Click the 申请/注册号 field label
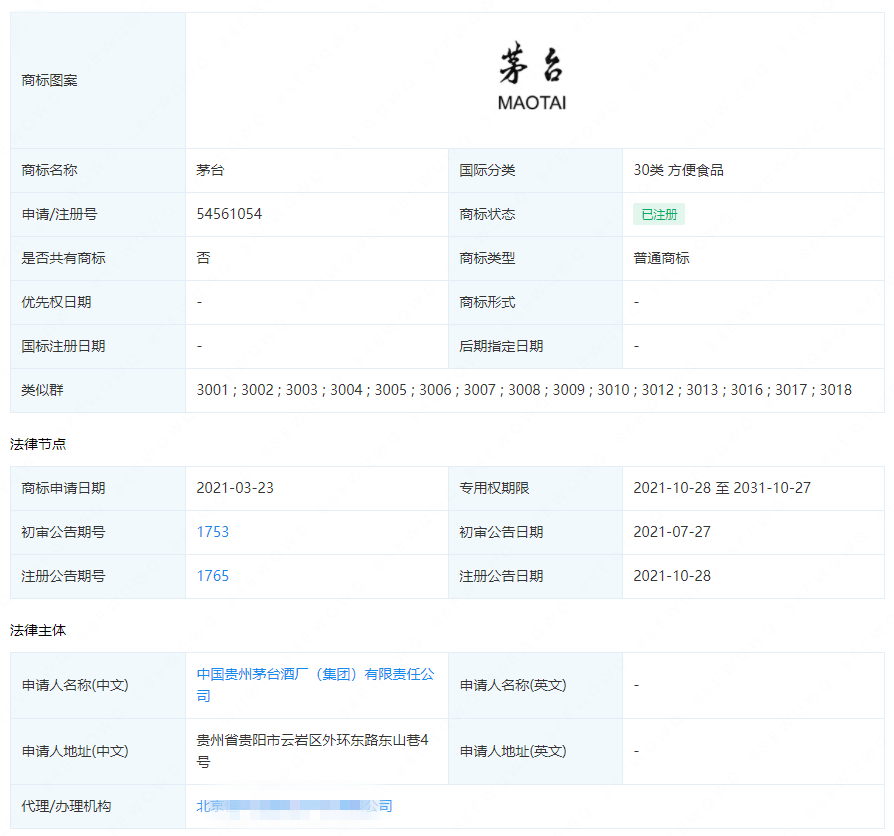 tap(59, 214)
